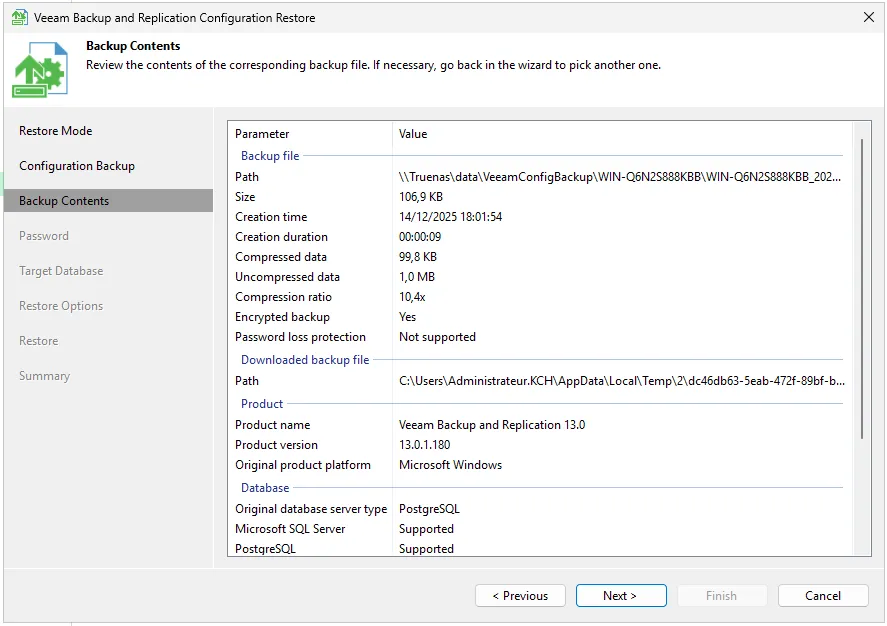The width and height of the screenshot is (887, 626).
Task: Click the Parameter column header
Action: tap(262, 134)
